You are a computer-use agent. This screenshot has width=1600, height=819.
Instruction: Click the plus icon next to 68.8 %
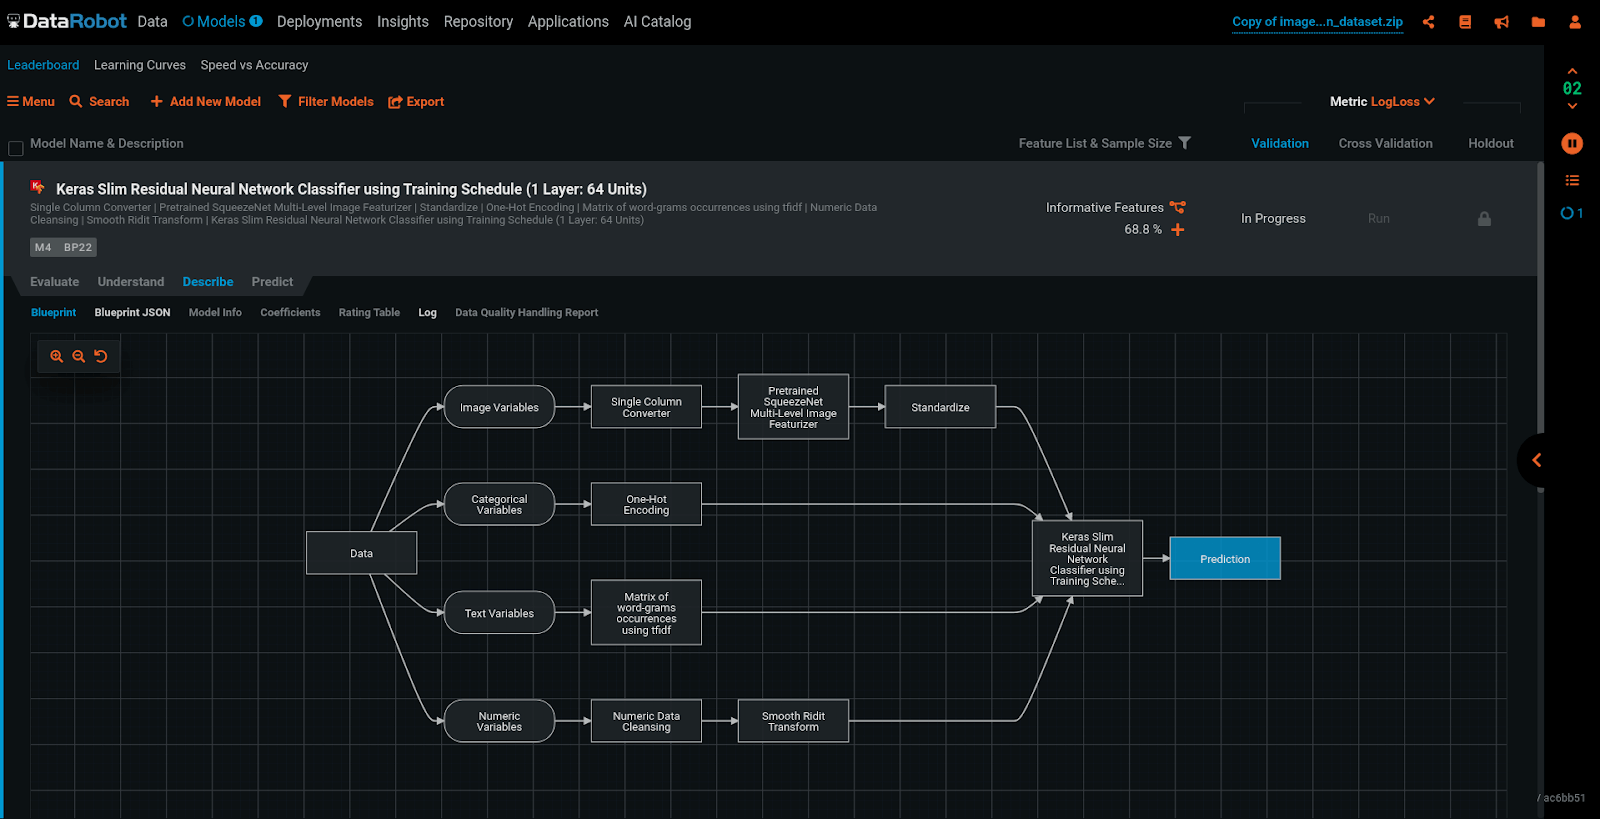click(x=1178, y=230)
